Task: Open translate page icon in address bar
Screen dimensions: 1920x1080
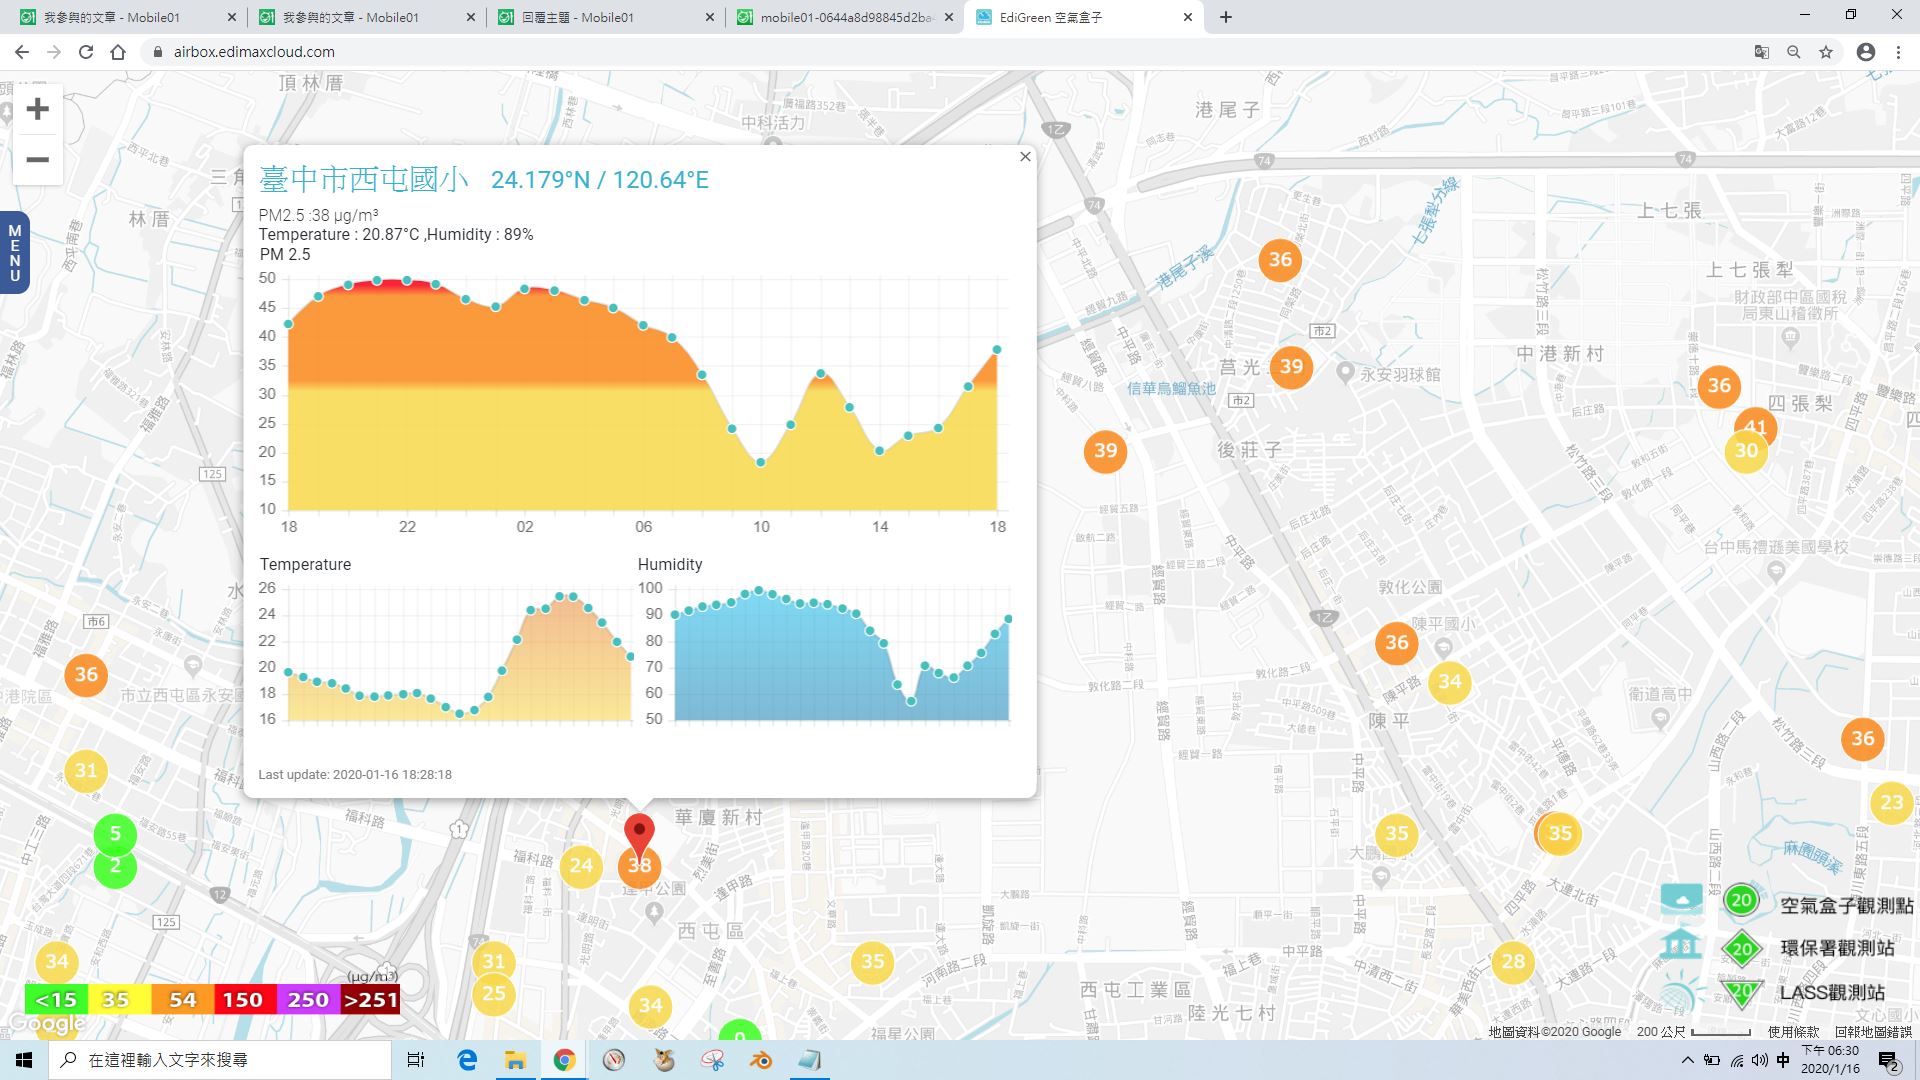Action: tap(1762, 52)
